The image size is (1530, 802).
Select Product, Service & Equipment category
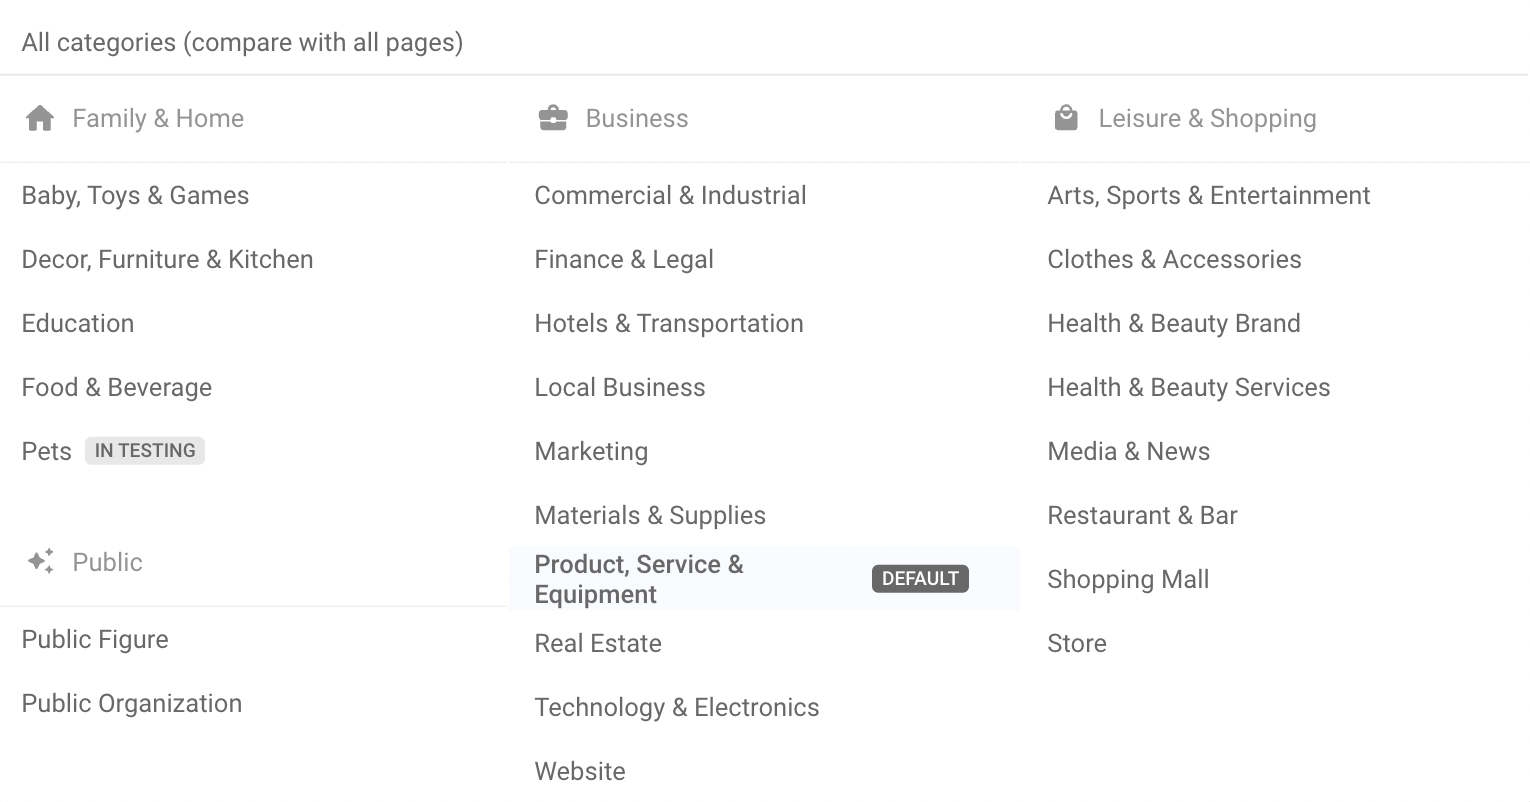[639, 579]
